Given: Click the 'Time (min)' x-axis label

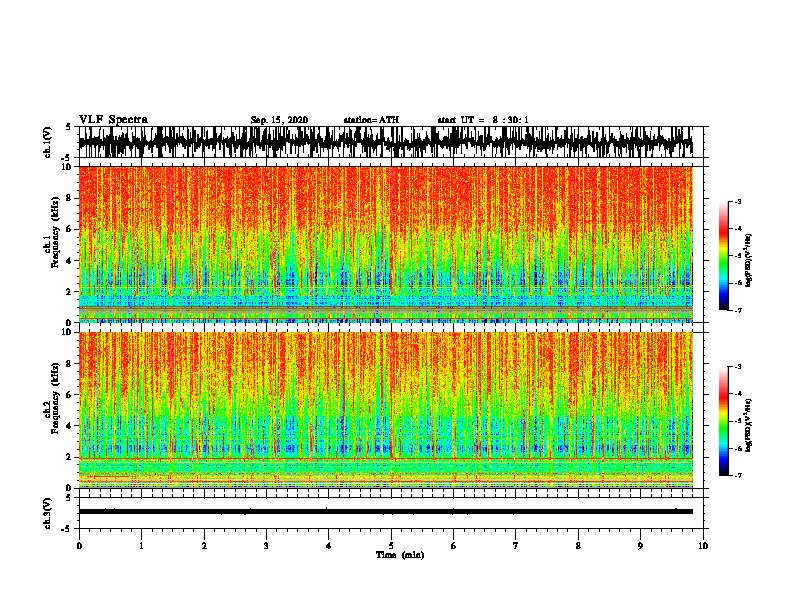Looking at the screenshot, I should [x=400, y=555].
